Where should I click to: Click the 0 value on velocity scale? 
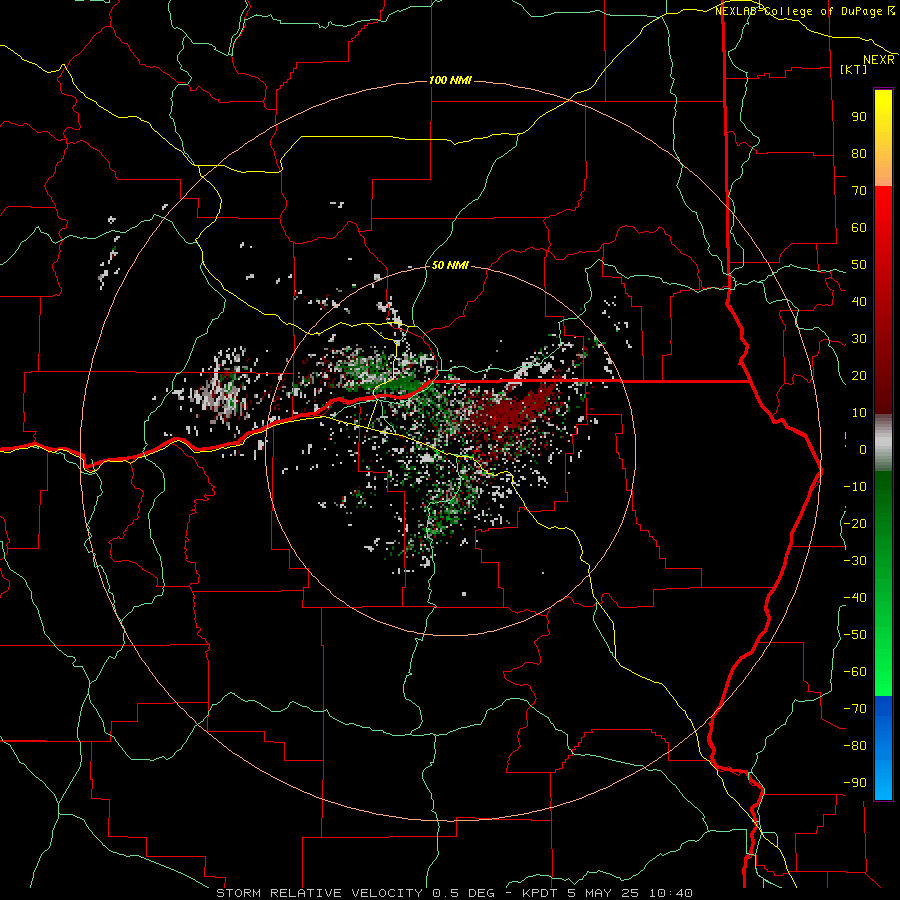pos(863,449)
